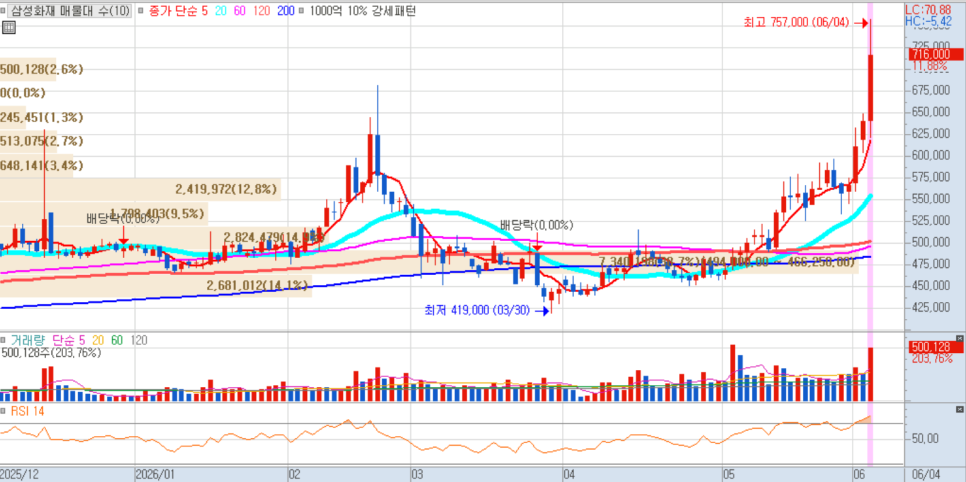Select the RSI 14 indicator label

[x=28, y=411]
